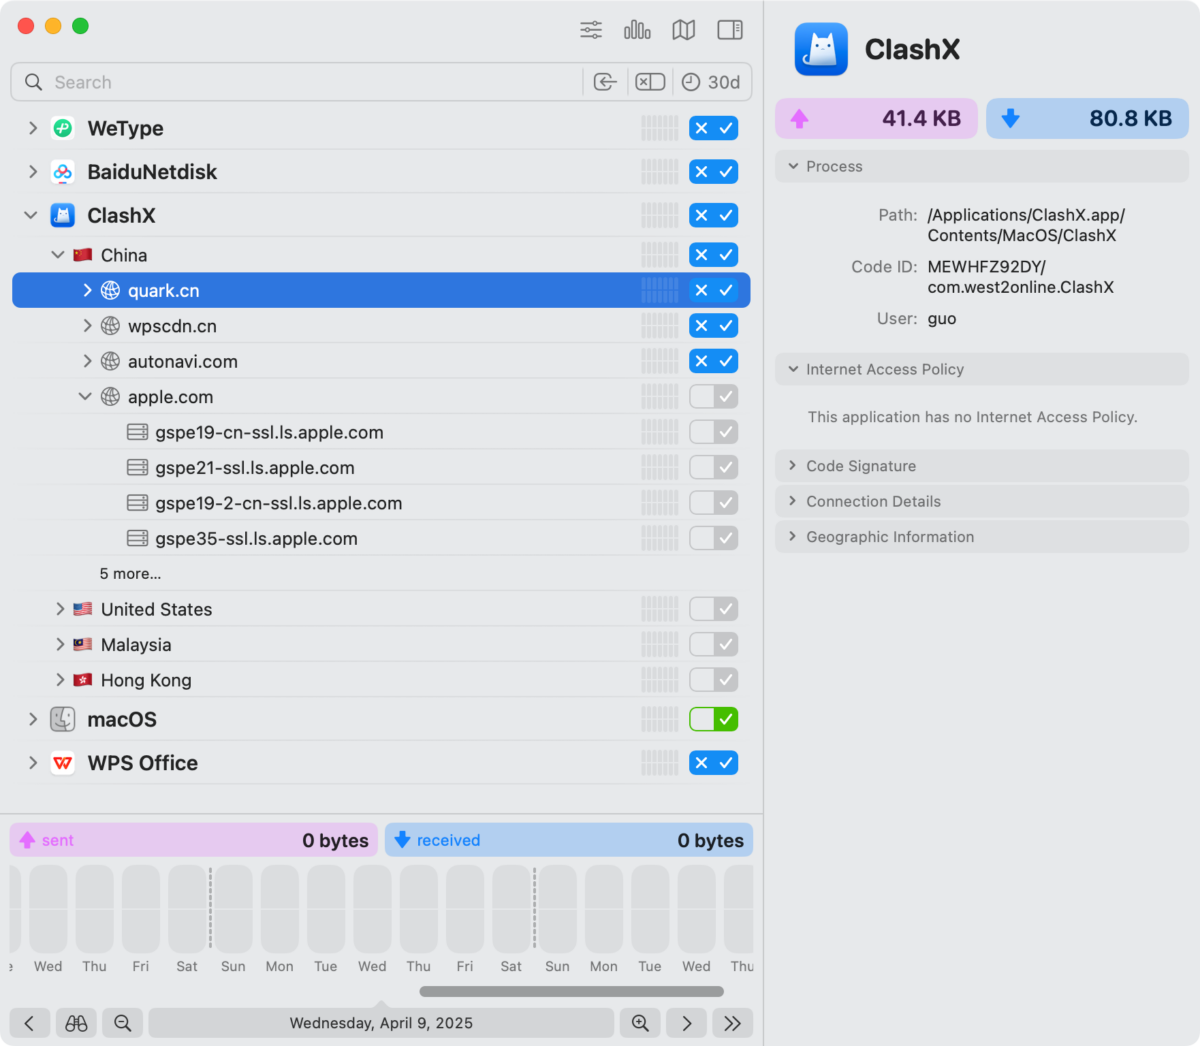
Task: Click the Hong Kong flag icon
Action: point(83,680)
